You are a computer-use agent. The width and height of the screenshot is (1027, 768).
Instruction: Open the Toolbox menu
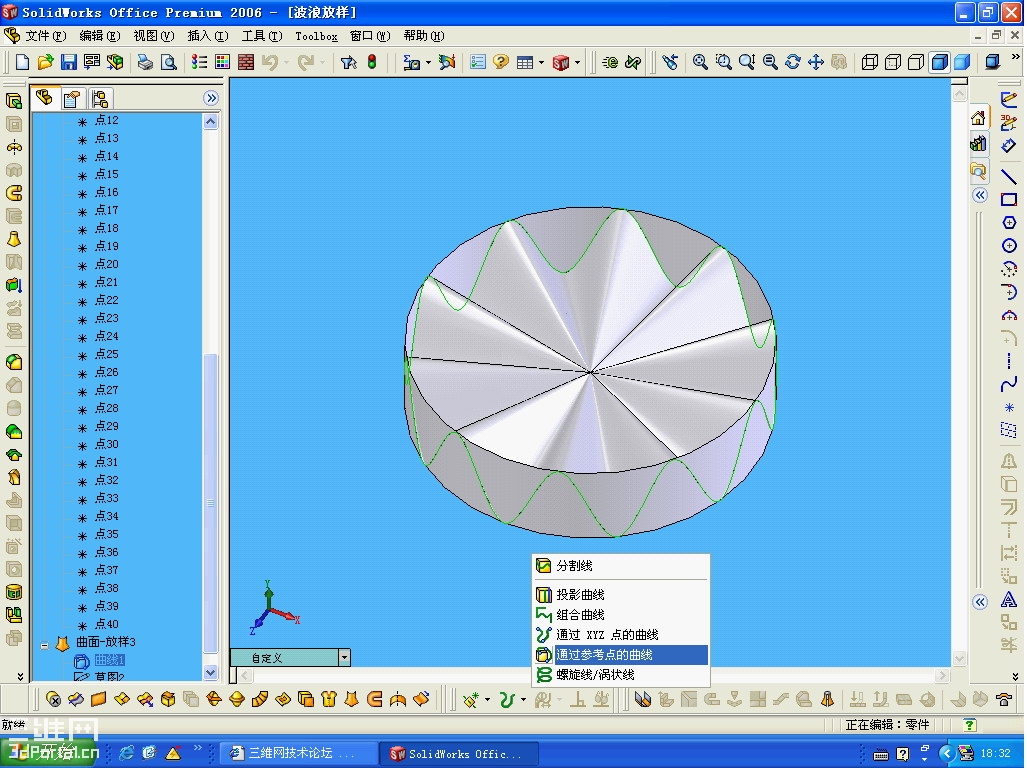click(x=316, y=35)
